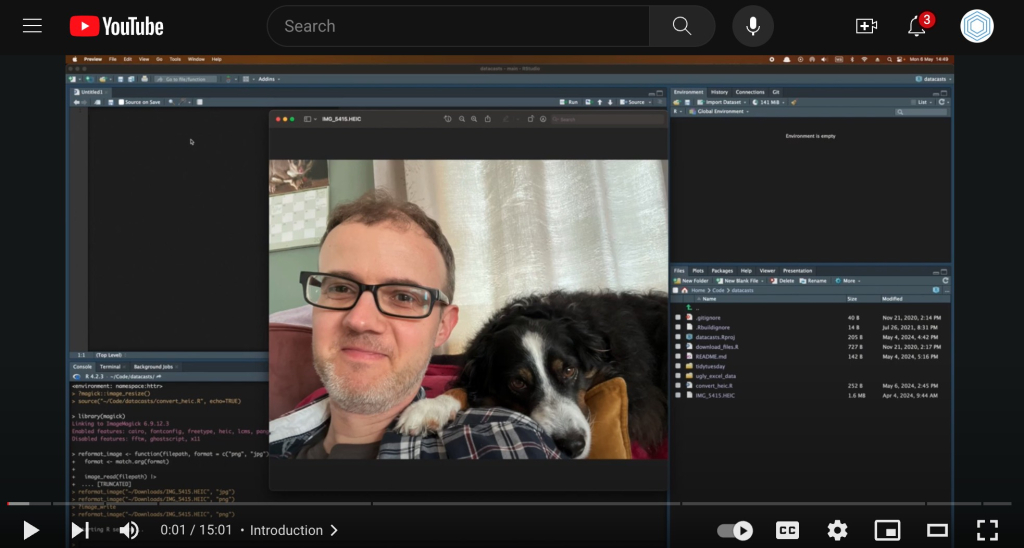Toggle the autoplay switch
This screenshot has height=548, width=1024.
(x=735, y=530)
